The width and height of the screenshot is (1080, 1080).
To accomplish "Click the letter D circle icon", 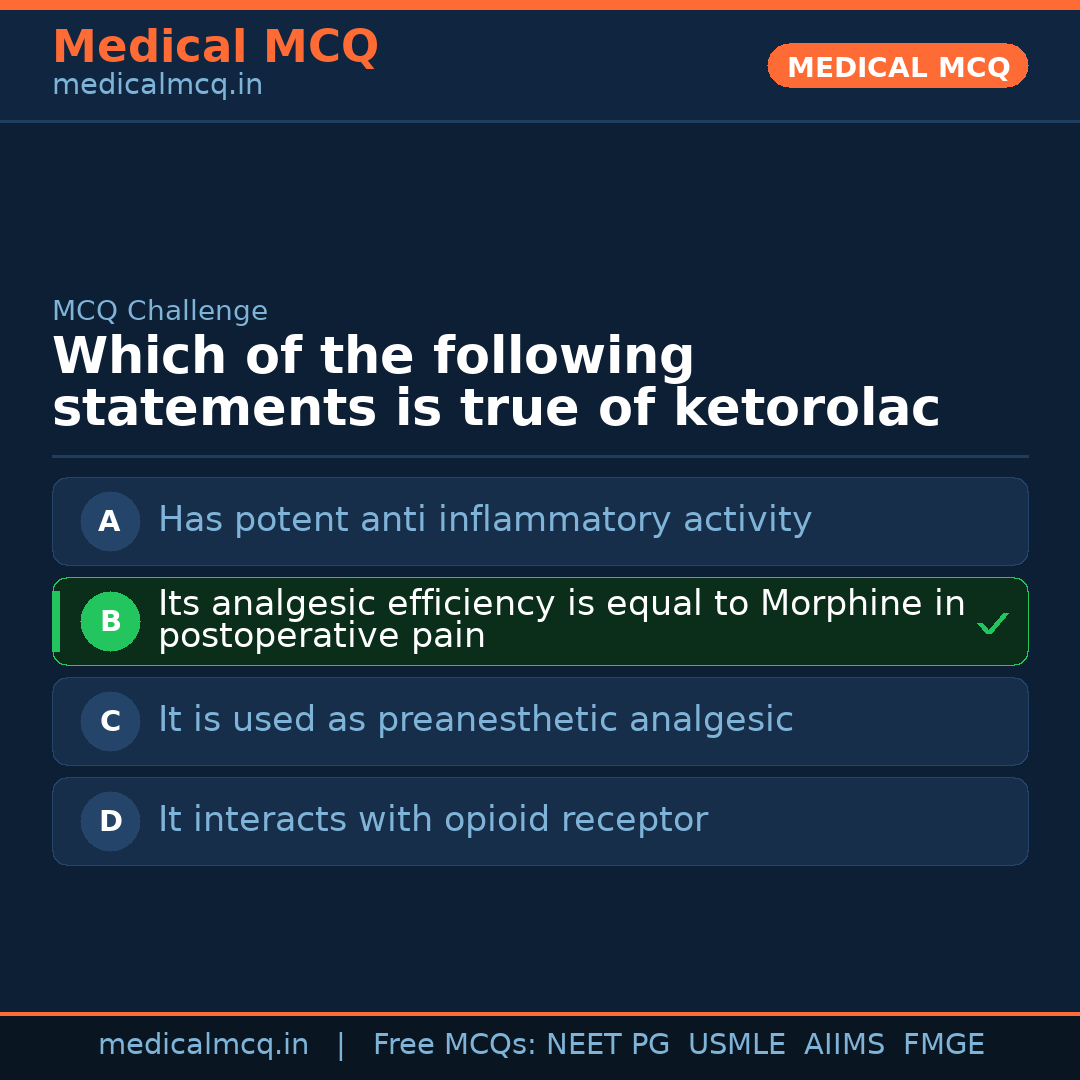I will point(110,821).
